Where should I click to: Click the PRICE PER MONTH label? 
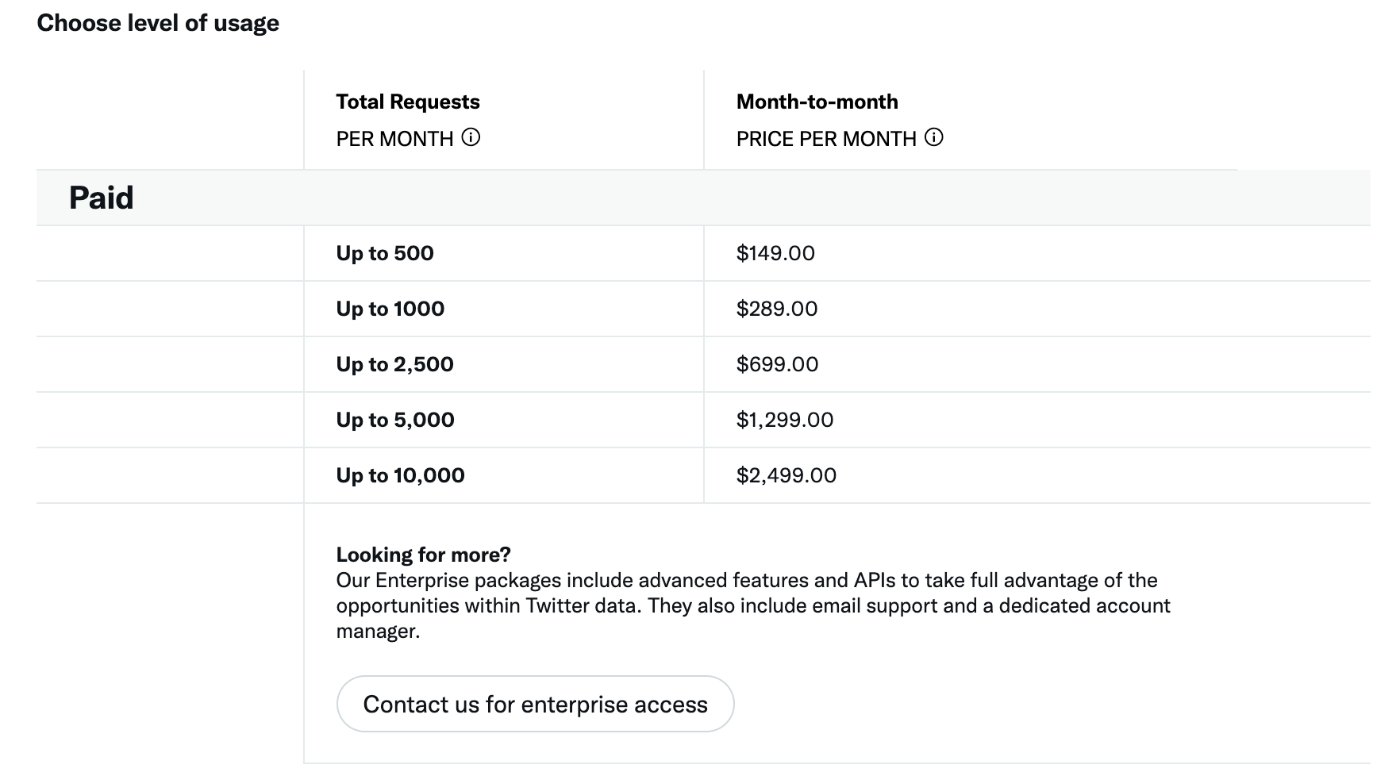(x=826, y=138)
